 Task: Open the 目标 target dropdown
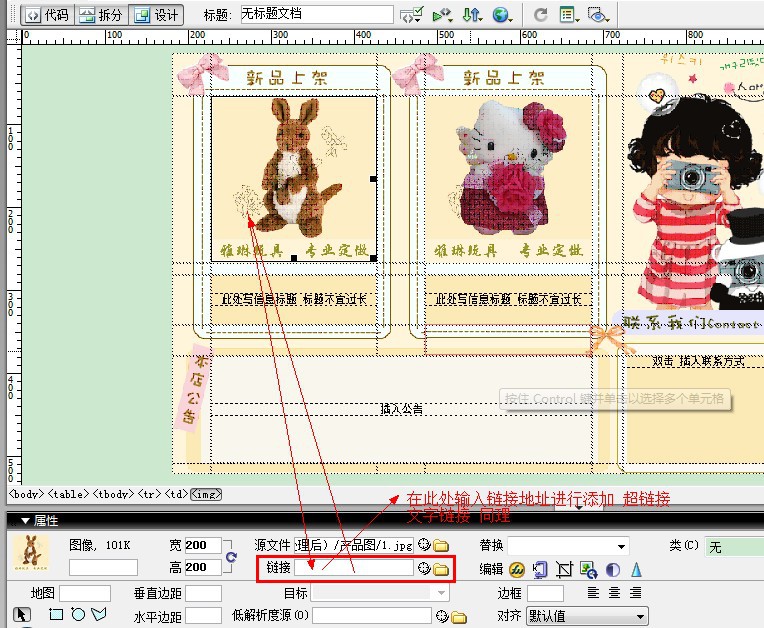380,593
